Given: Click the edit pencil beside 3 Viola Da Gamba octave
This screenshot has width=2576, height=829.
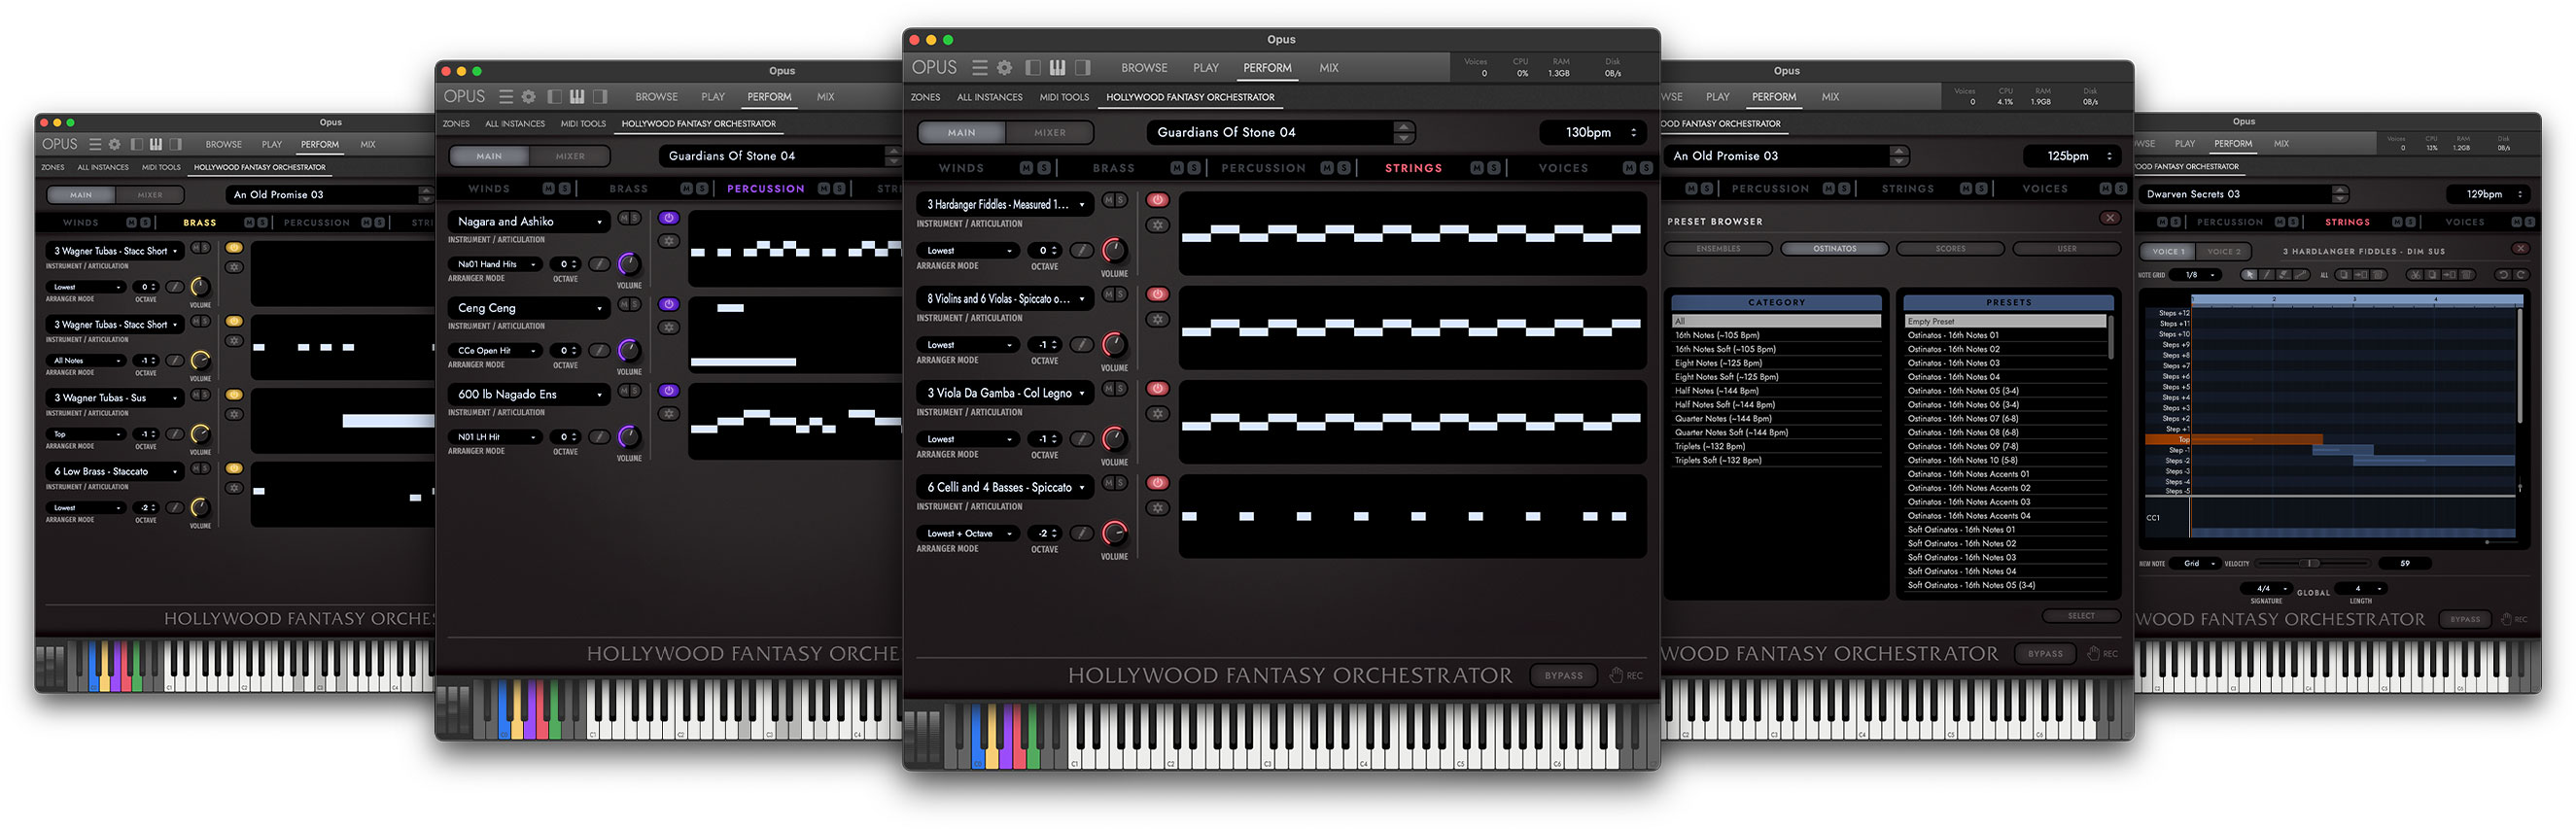Looking at the screenshot, I should pyautogui.click(x=1081, y=439).
